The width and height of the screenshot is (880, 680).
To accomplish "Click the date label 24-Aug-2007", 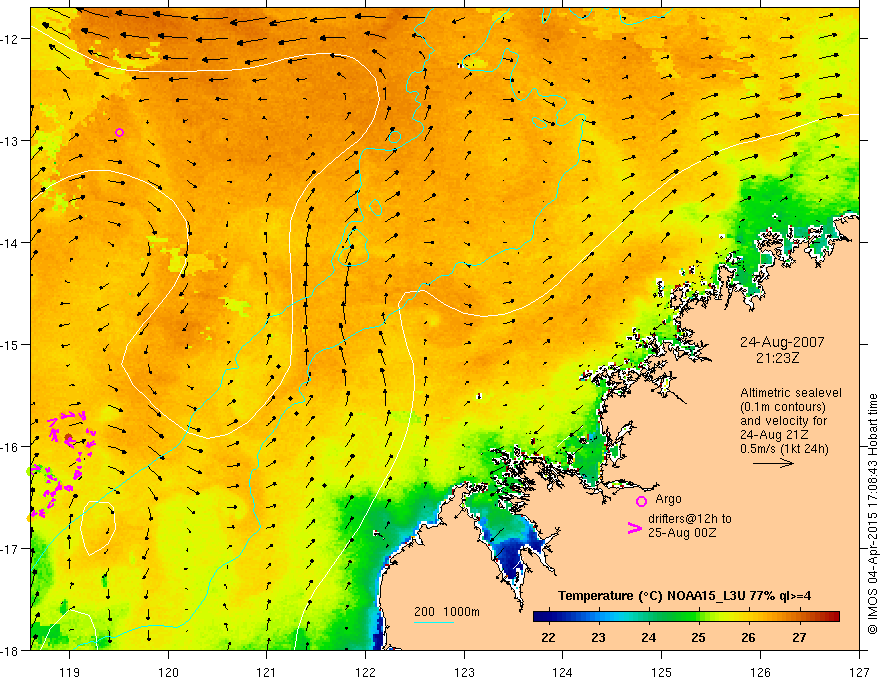I will tap(782, 342).
